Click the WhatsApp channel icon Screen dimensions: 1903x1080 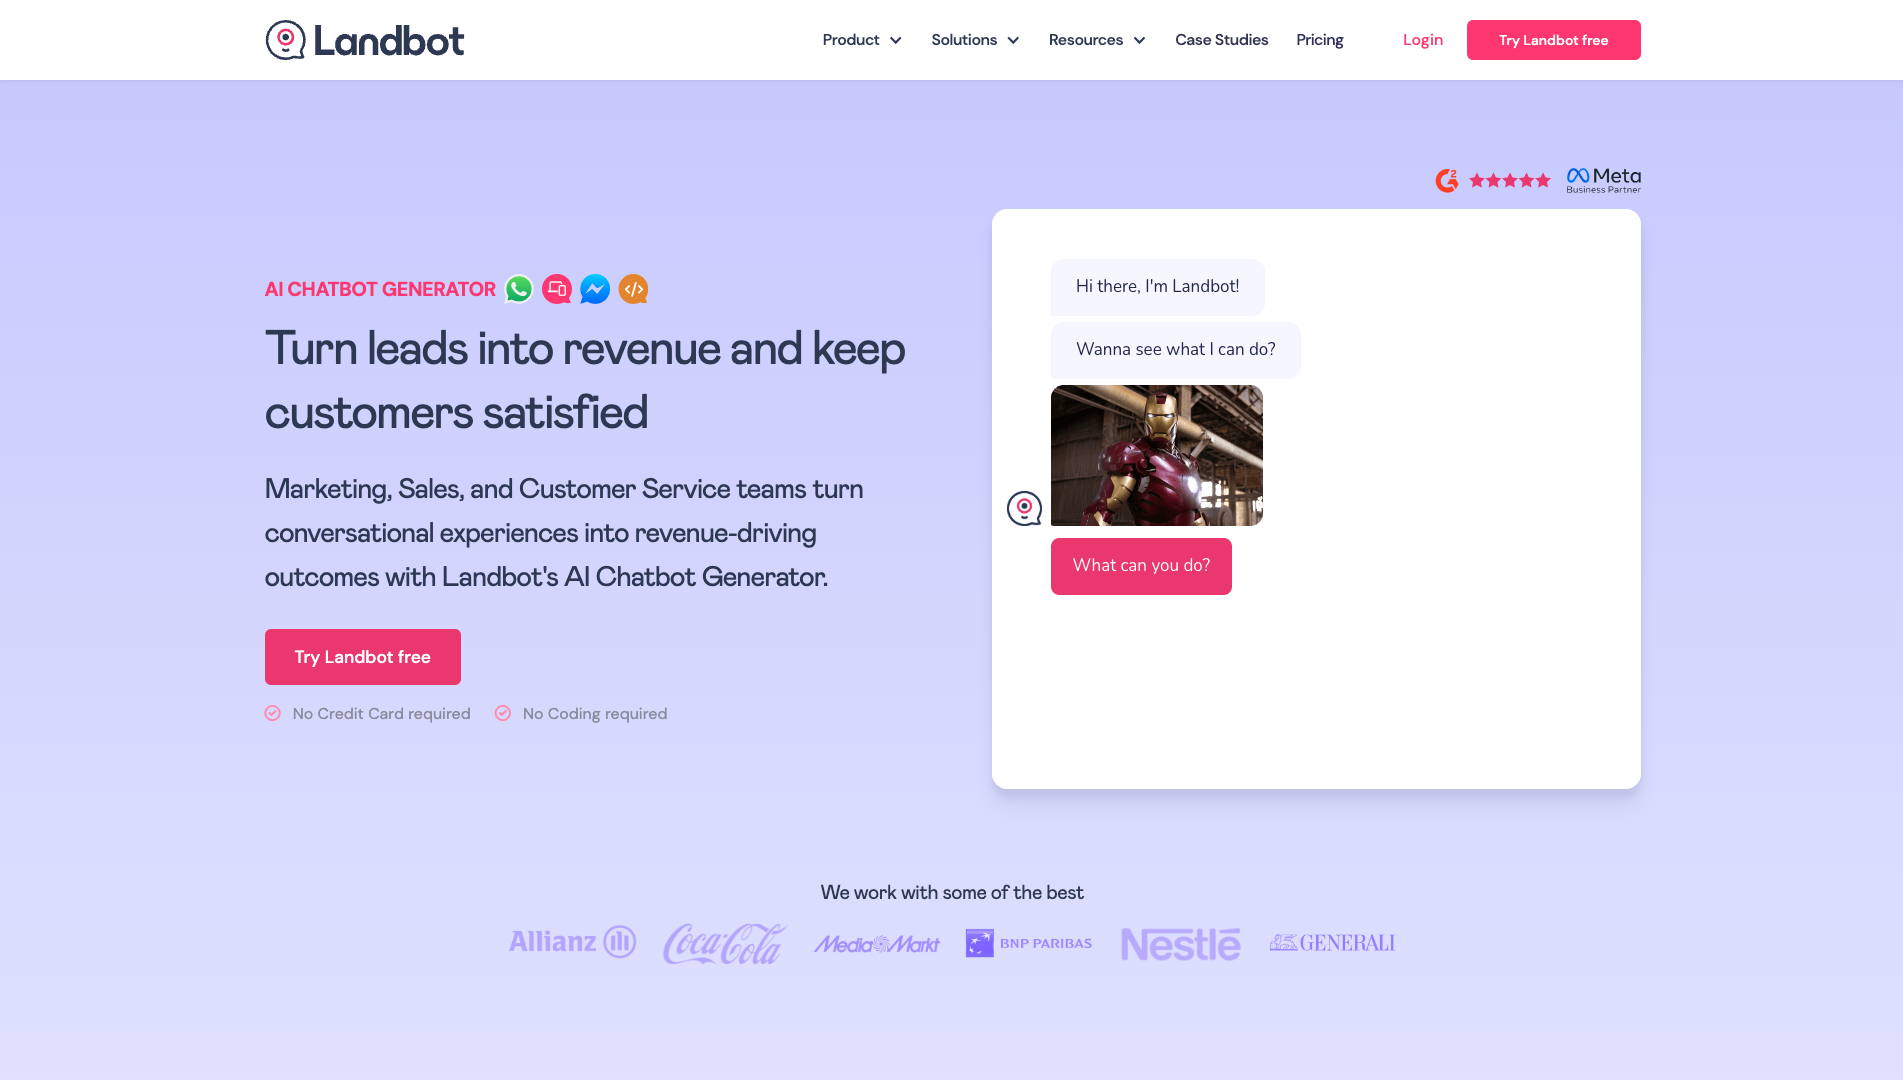point(519,289)
